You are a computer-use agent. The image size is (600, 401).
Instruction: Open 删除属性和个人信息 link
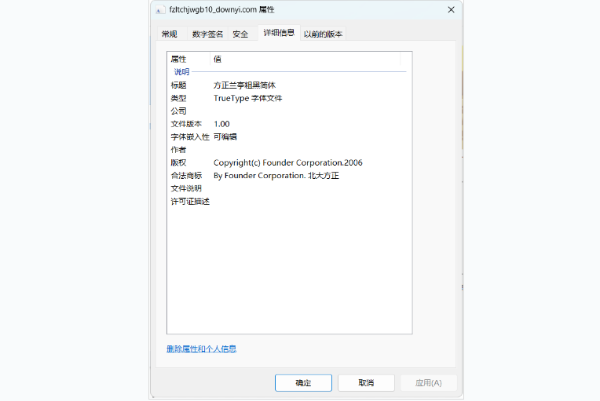pos(201,349)
